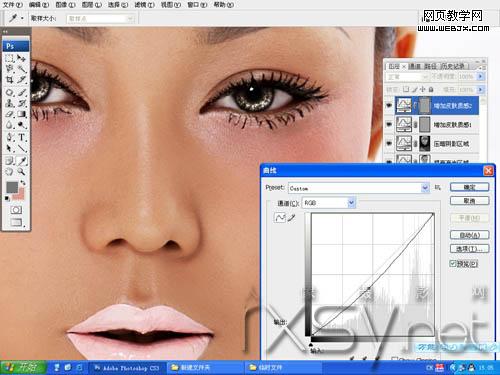Screen dimensions: 500x375
Task: Select the Notes tool
Action: click(x=10, y=161)
